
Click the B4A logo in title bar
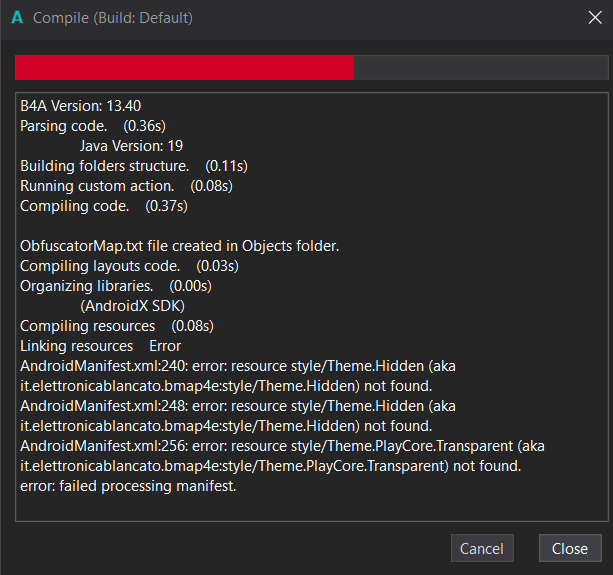click(x=17, y=18)
